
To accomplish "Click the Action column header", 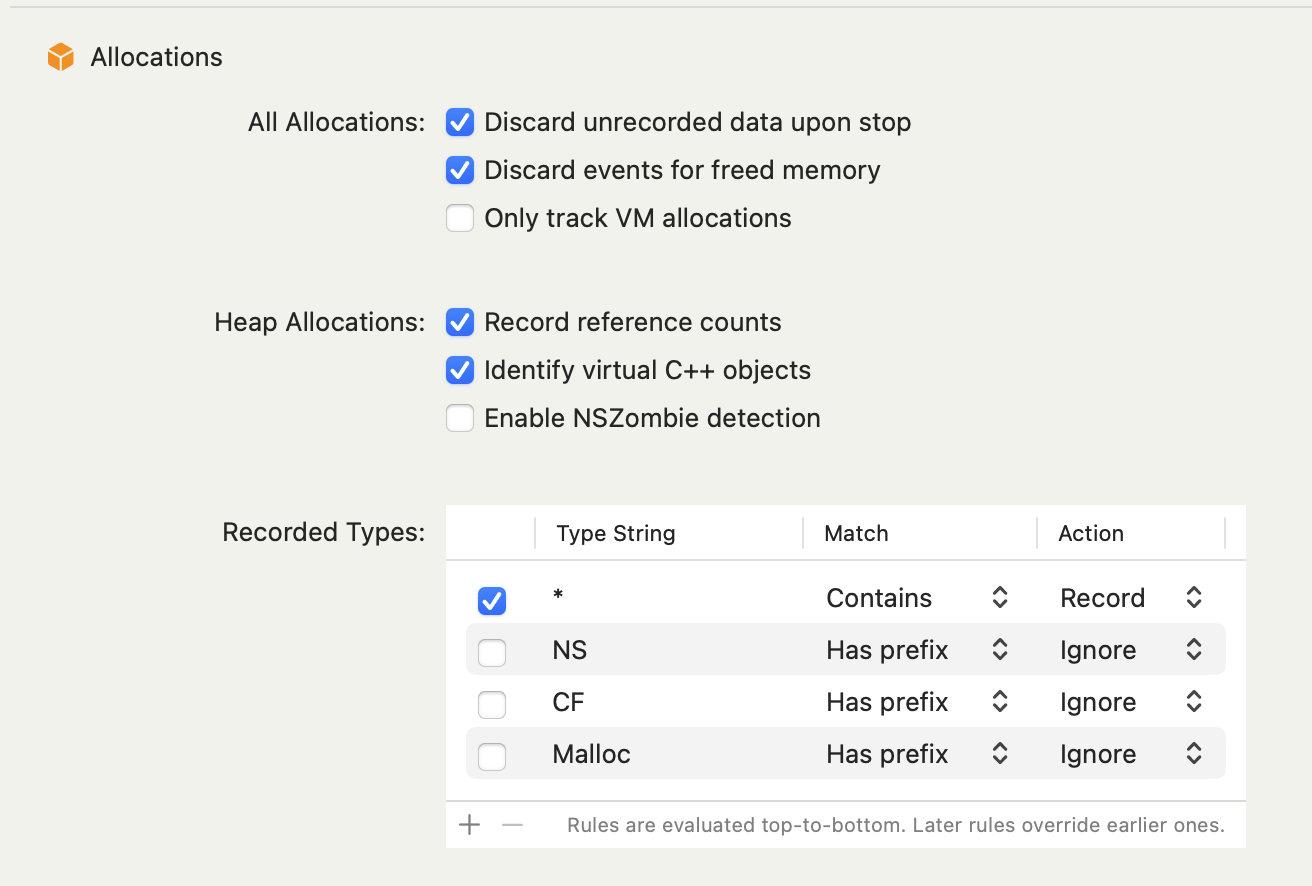I will click(1091, 534).
